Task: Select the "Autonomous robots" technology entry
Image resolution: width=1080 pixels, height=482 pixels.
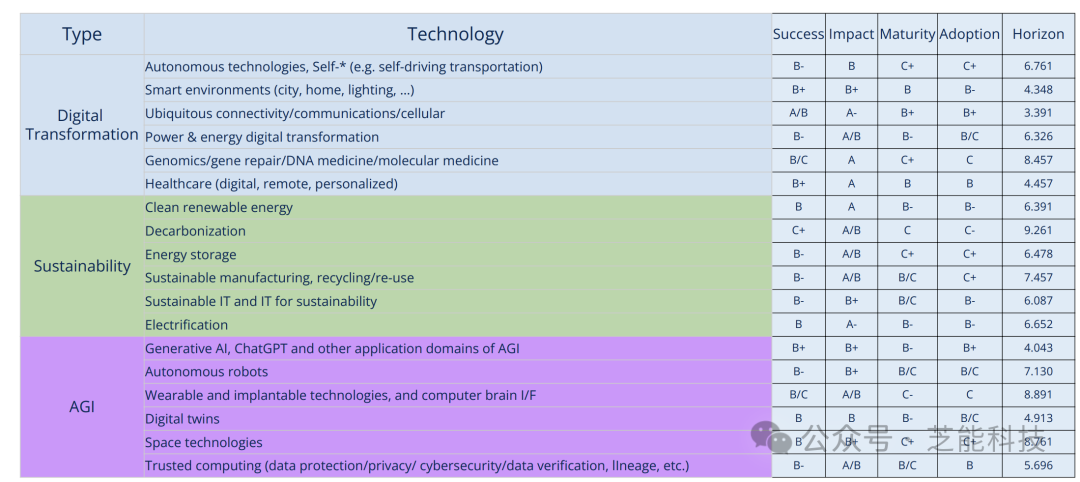Action: tap(206, 372)
